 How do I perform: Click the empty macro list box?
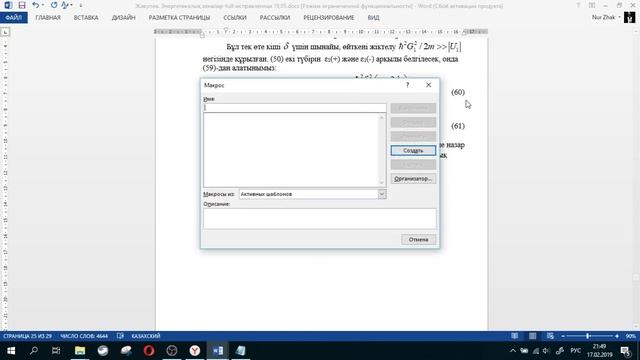pyautogui.click(x=291, y=150)
